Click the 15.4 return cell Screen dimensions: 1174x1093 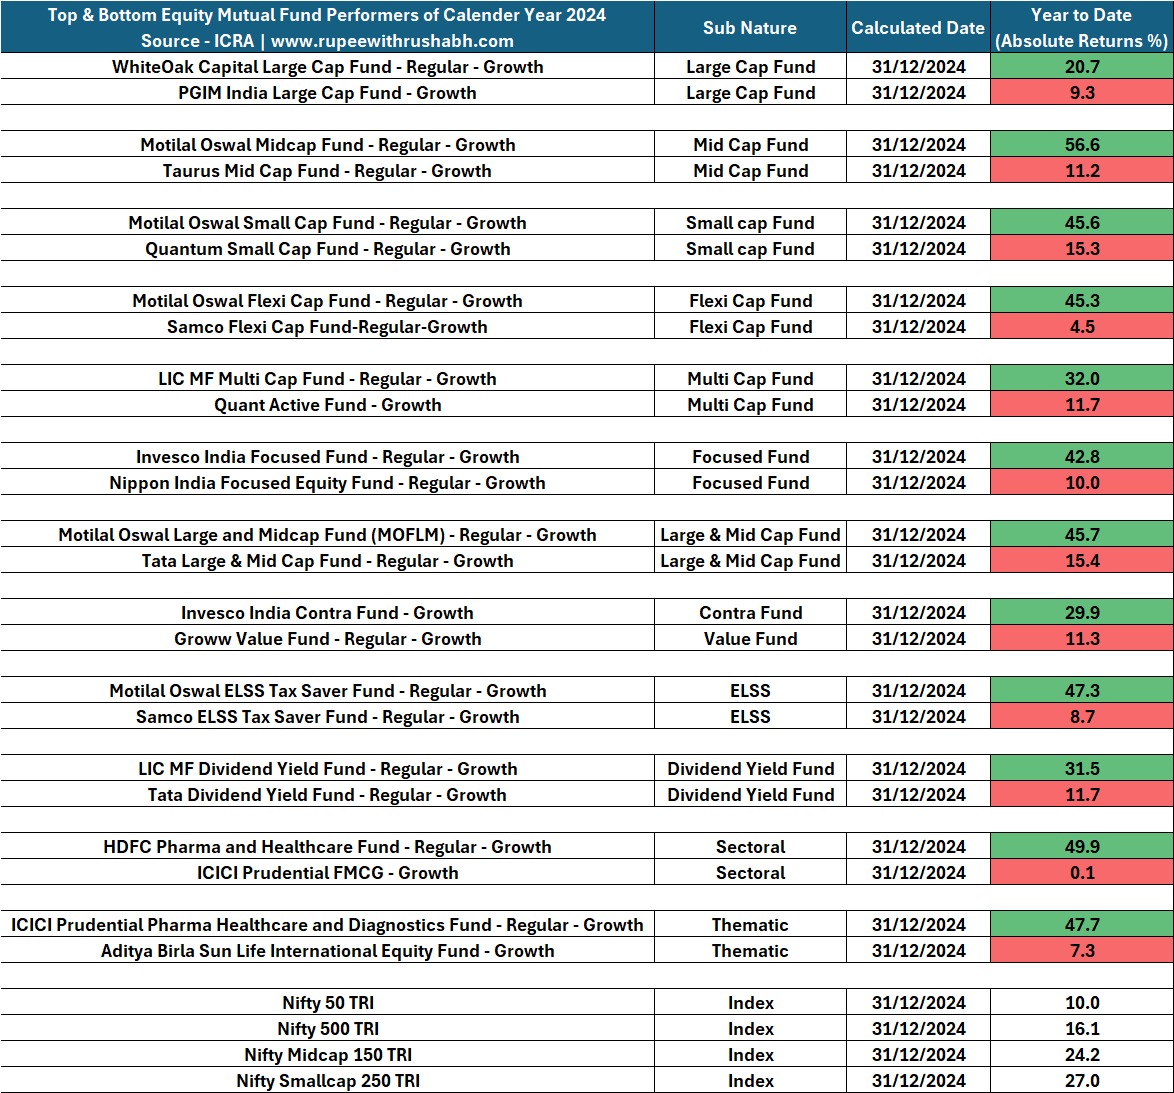point(1082,561)
